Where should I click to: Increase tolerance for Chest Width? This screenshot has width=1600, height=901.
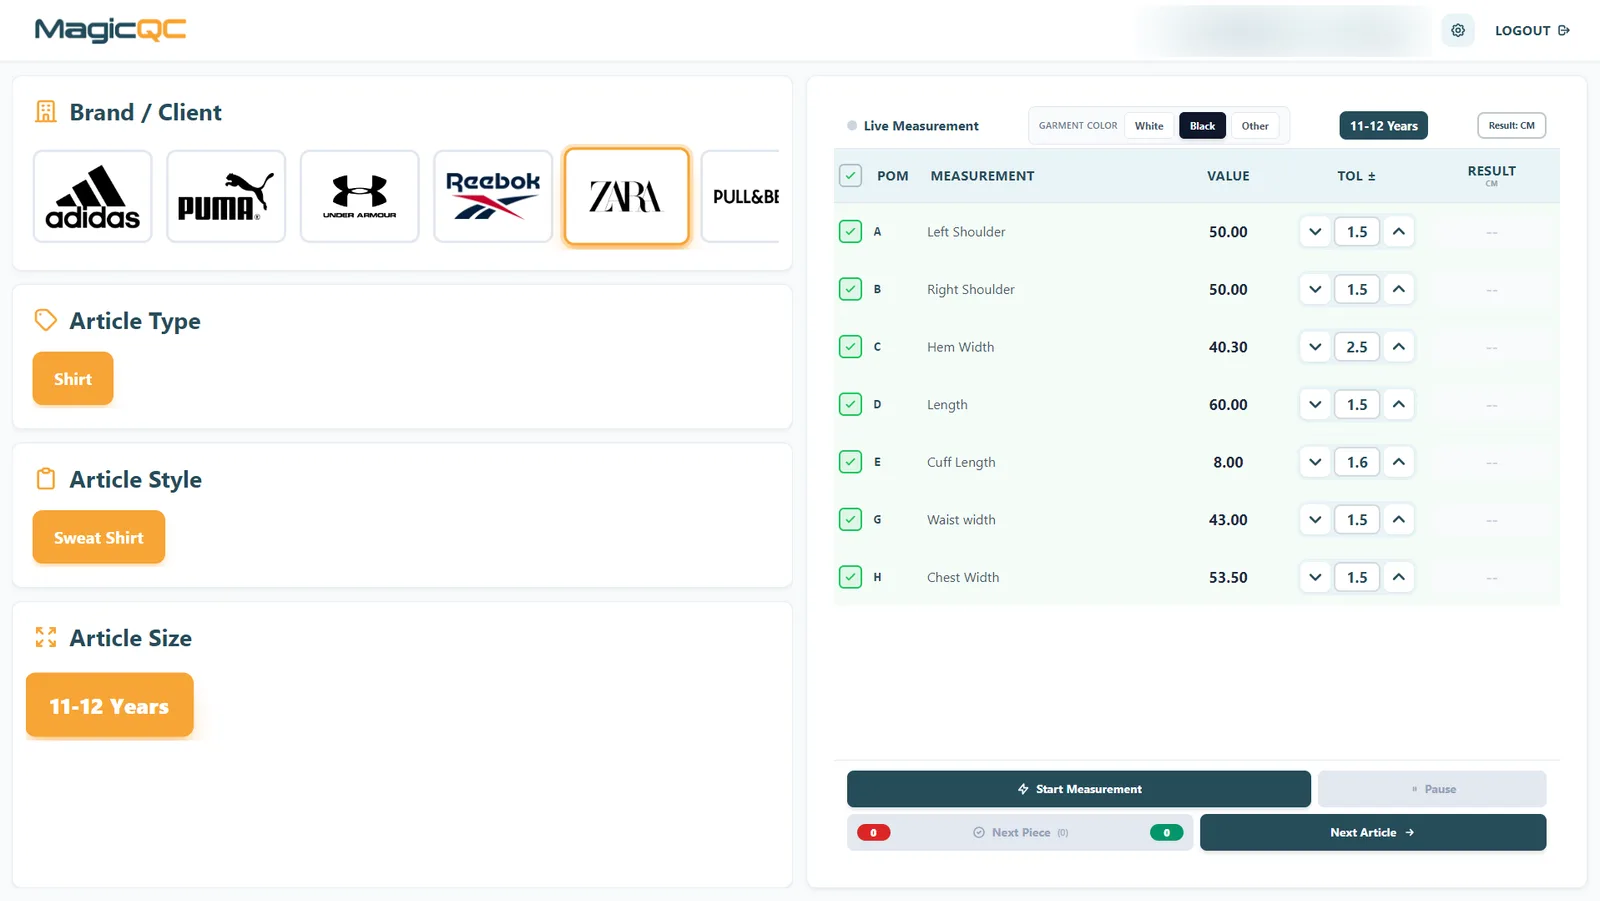point(1399,576)
